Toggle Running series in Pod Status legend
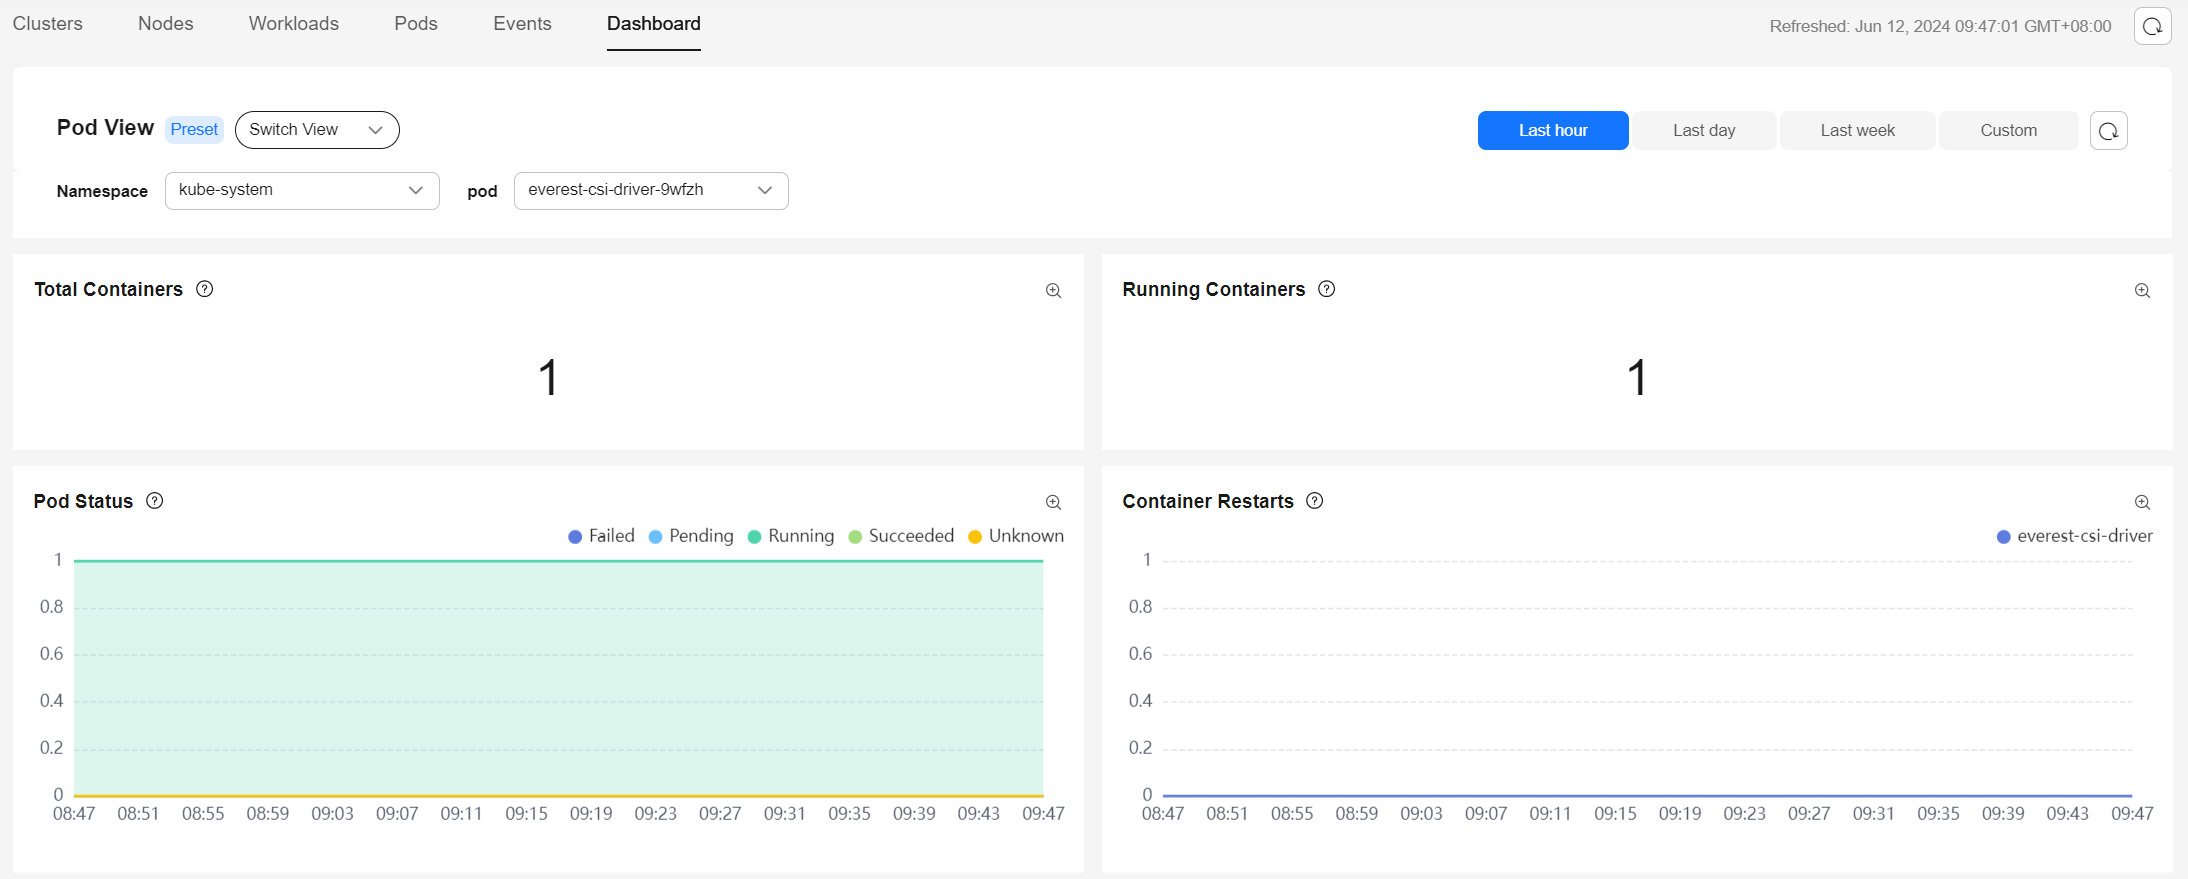This screenshot has height=879, width=2188. pyautogui.click(x=791, y=536)
